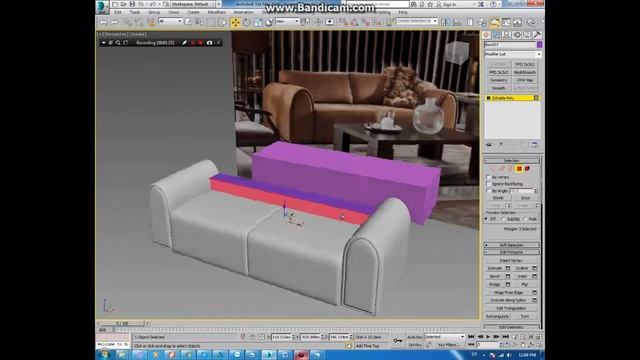Open the Hierarchy command panel tab
Image resolution: width=640 pixels, height=360 pixels.
coord(507,35)
